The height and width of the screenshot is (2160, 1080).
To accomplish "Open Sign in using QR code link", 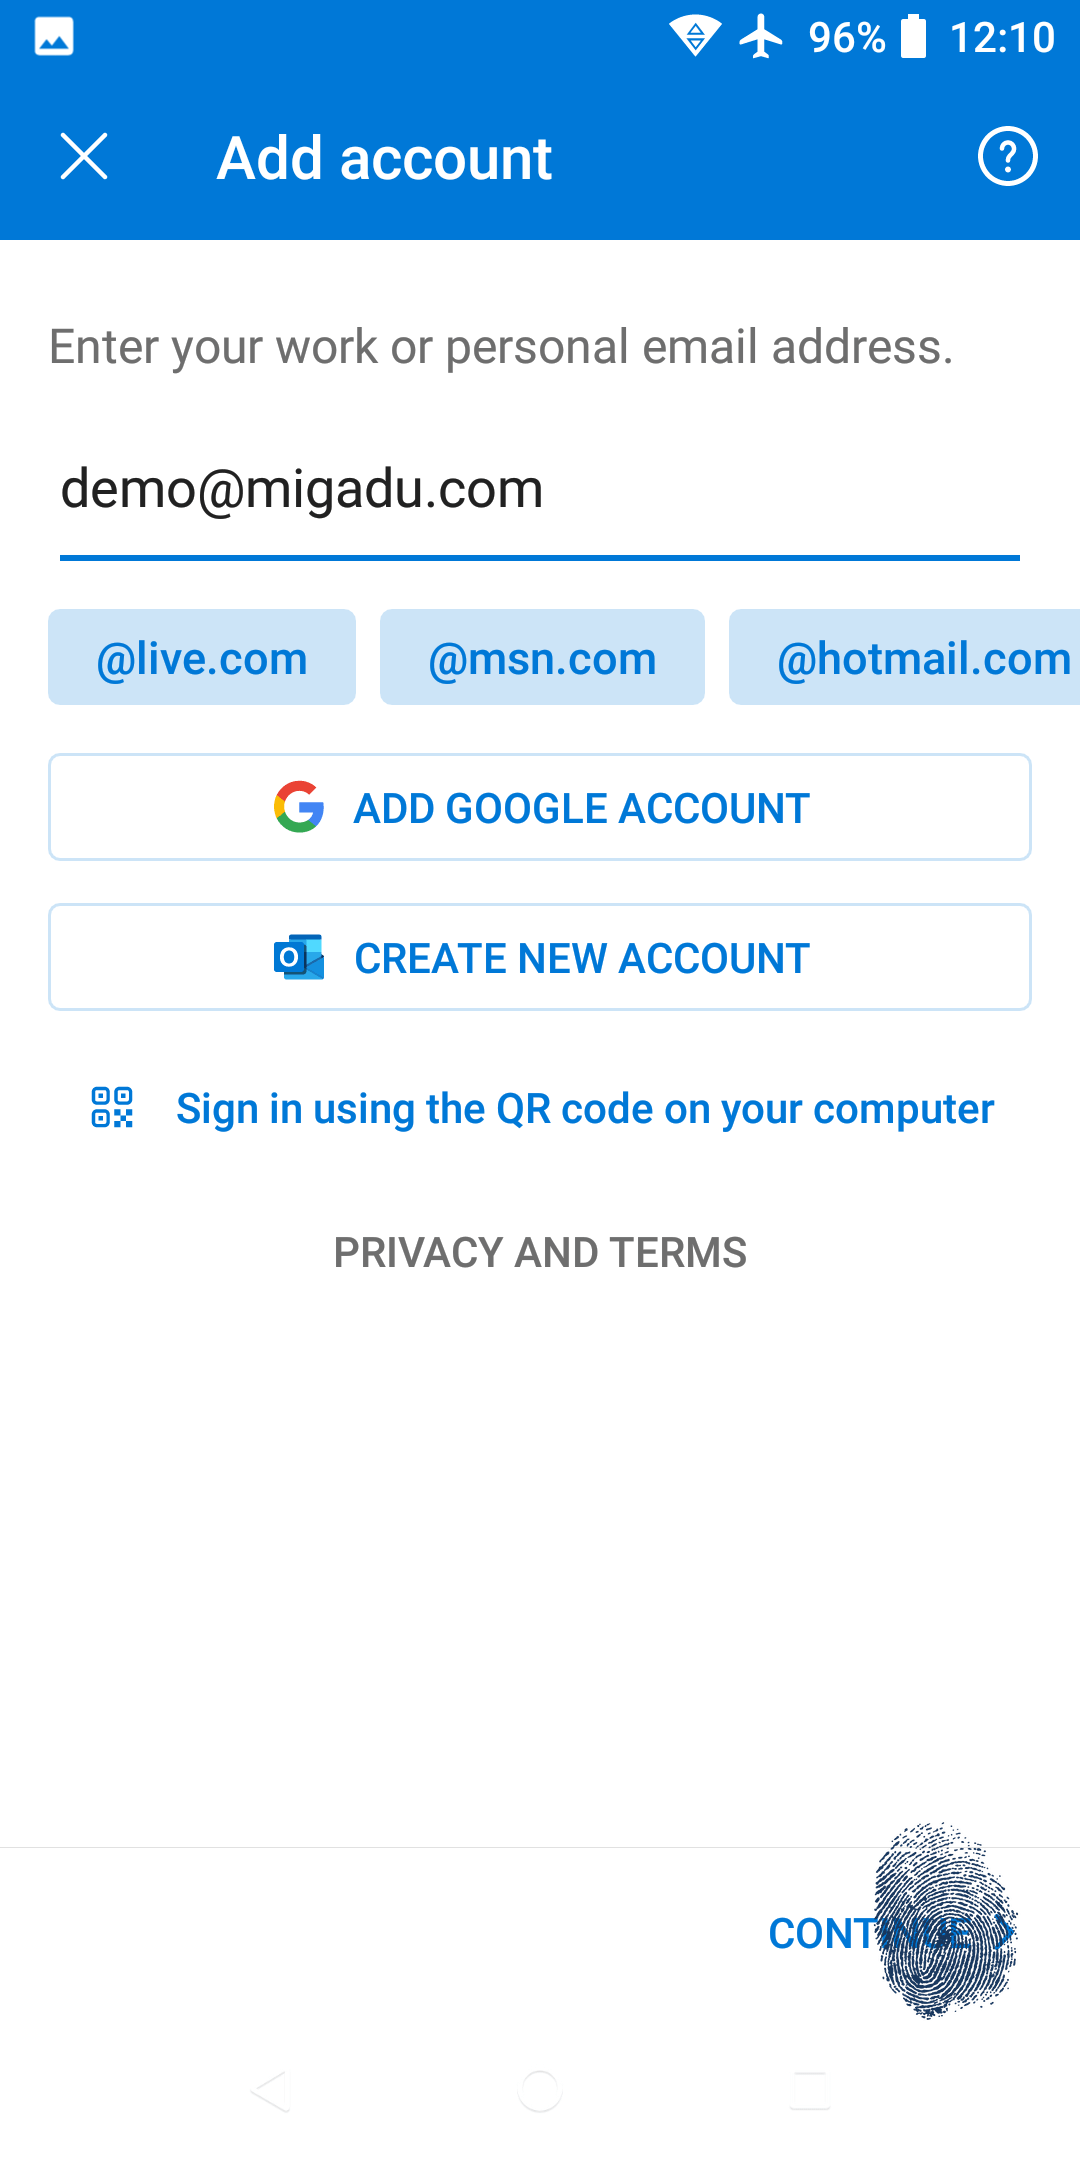I will (x=585, y=1109).
